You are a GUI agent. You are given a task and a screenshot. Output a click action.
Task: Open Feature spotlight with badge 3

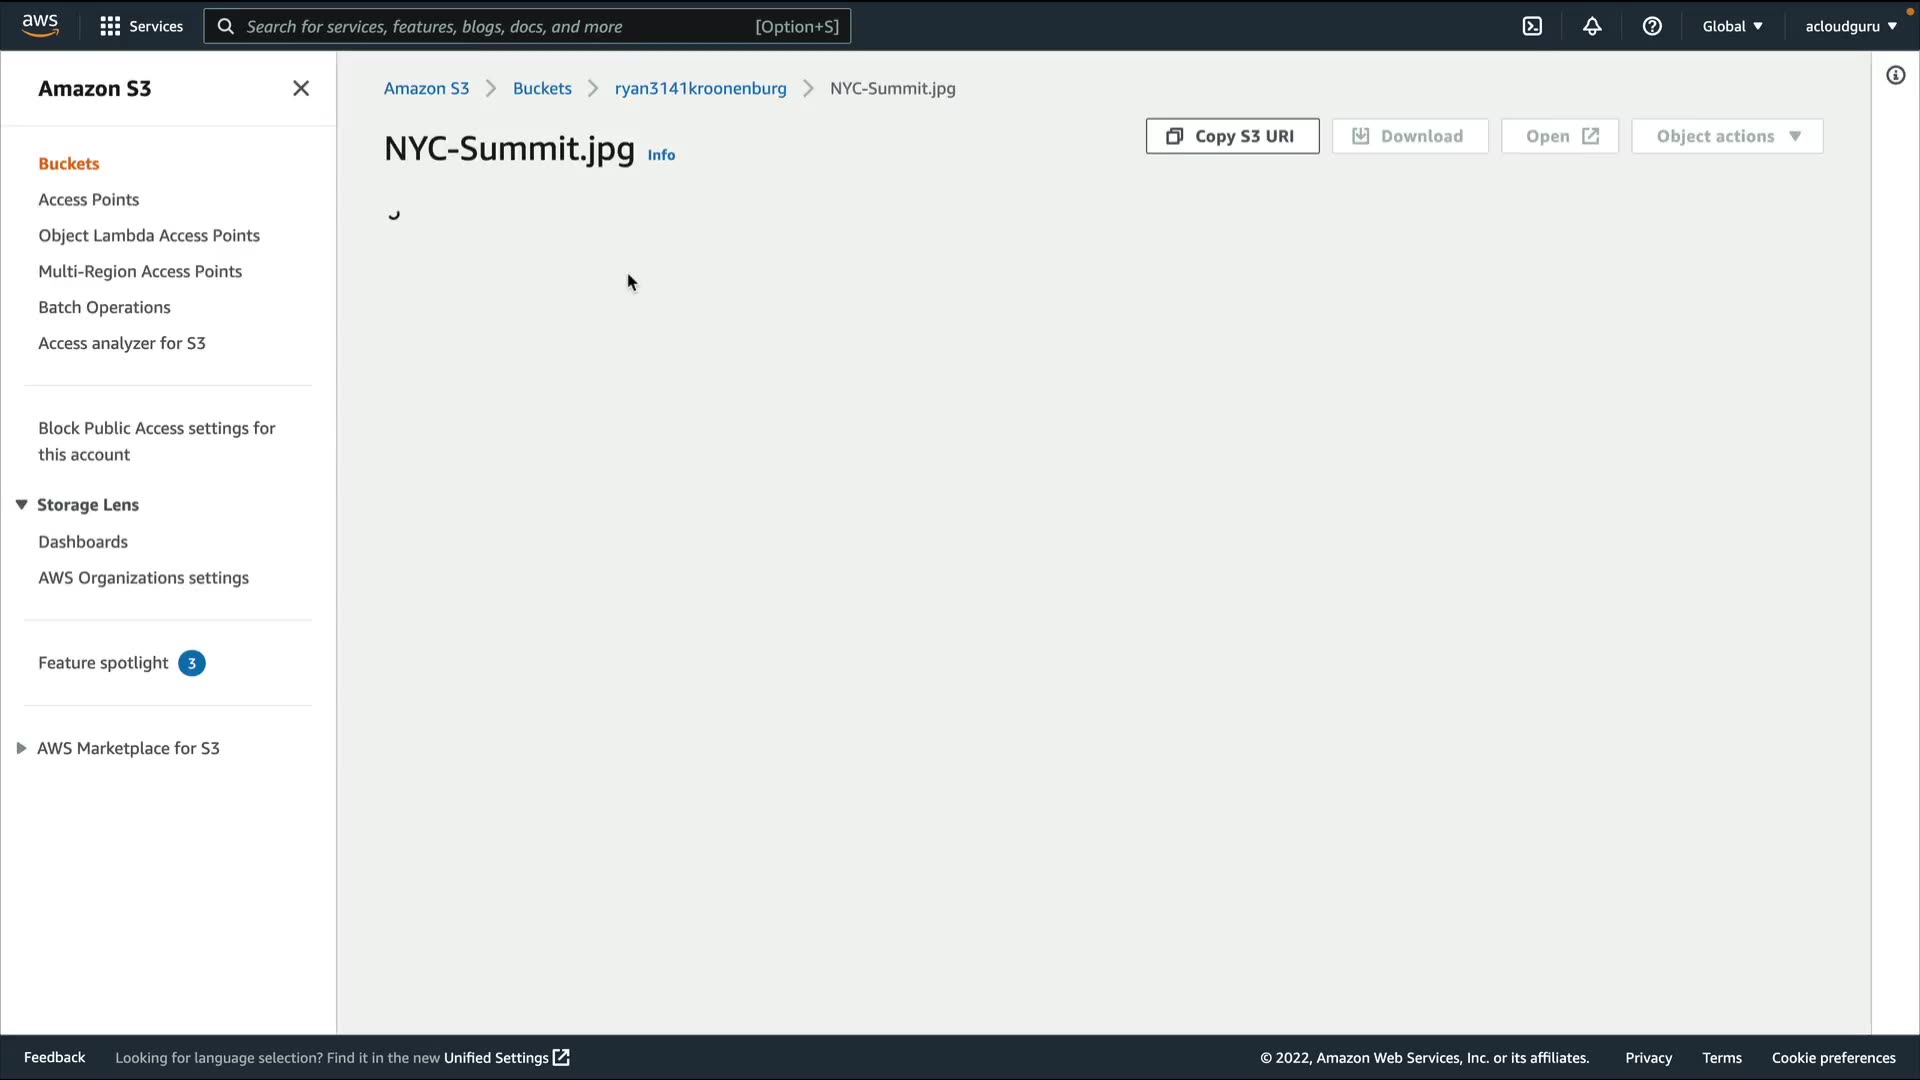104,663
